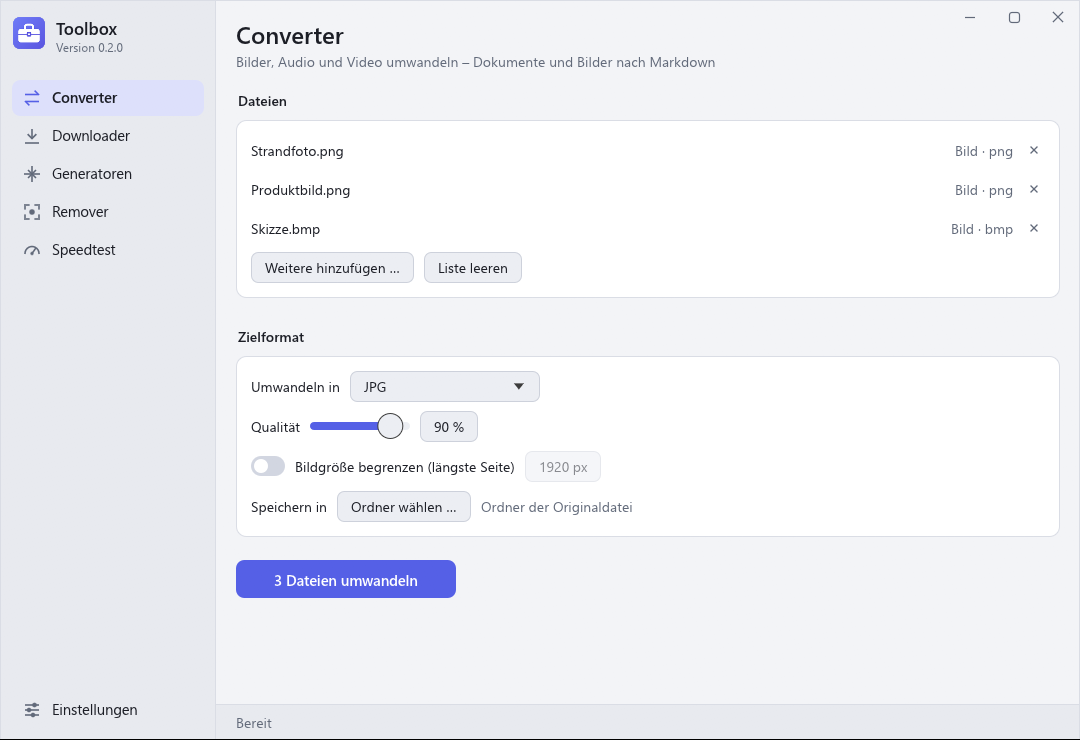
Task: Select the Strandfoto.png file name
Action: point(297,152)
